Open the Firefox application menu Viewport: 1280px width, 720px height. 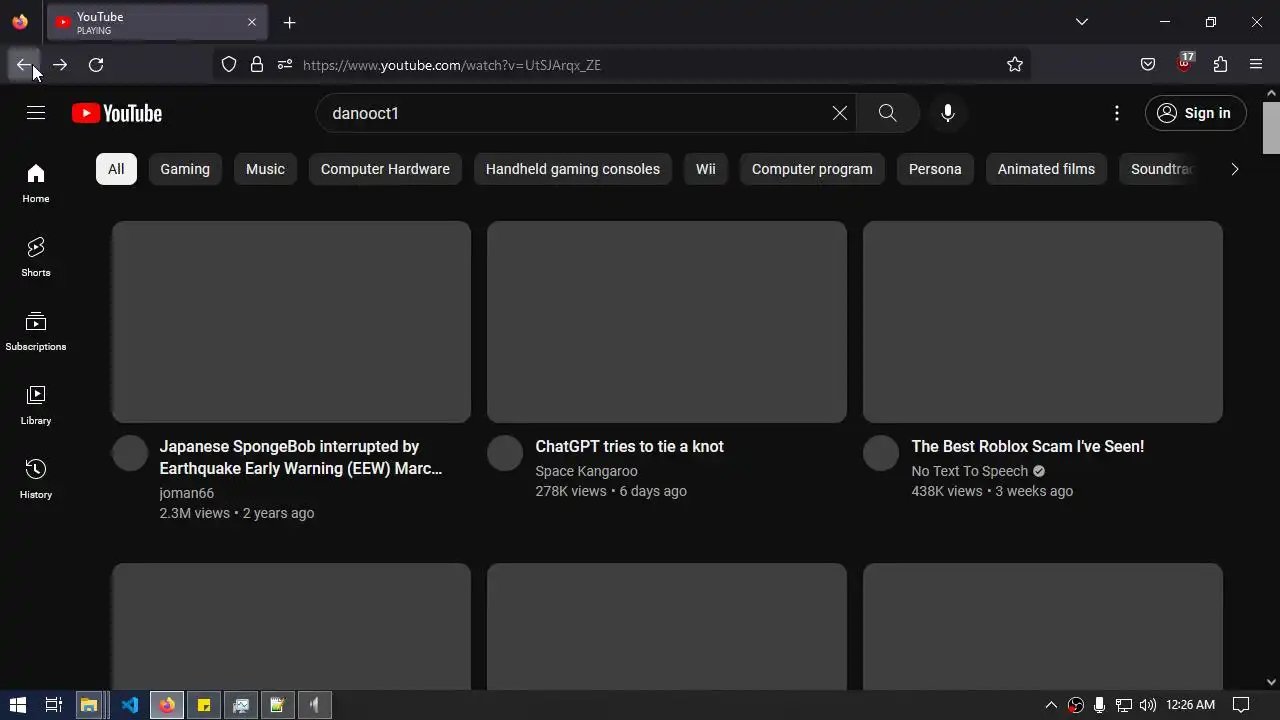[x=1256, y=65]
